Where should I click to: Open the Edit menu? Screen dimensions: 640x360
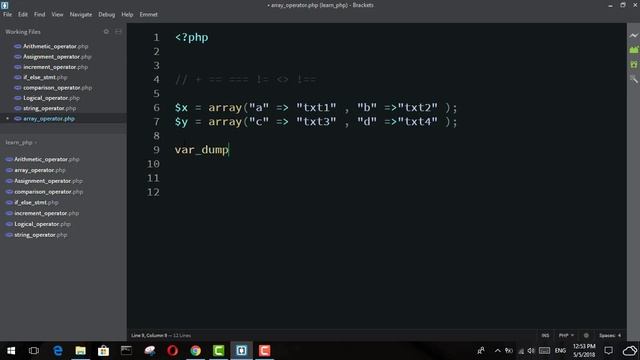coord(23,14)
